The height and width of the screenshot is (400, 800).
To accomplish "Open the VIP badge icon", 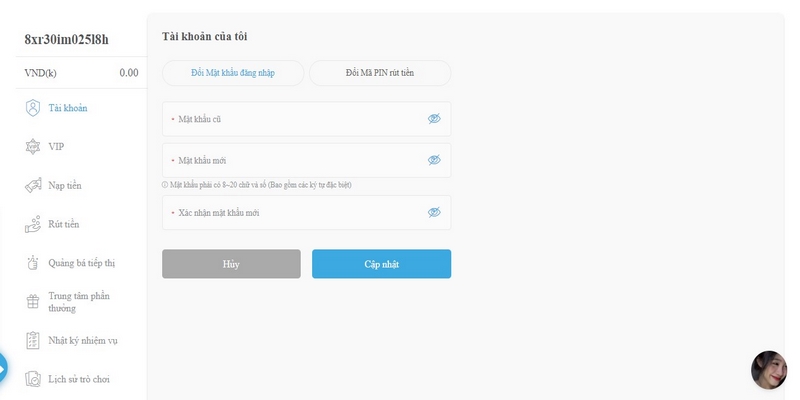I will click(33, 147).
